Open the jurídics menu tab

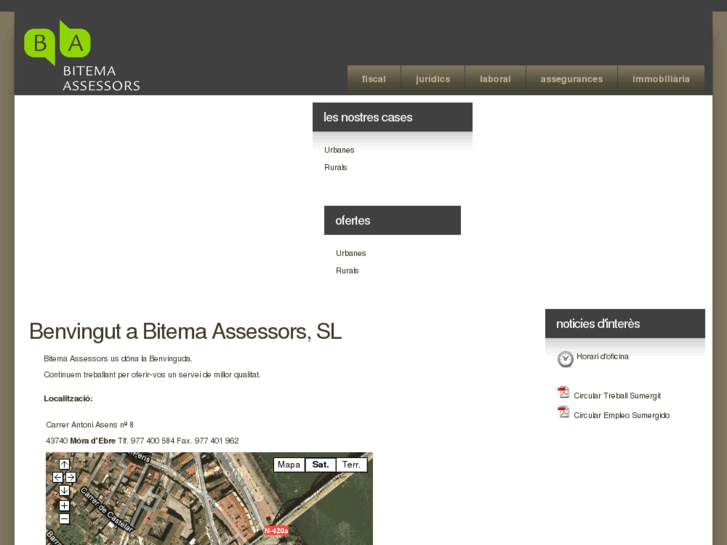click(x=433, y=79)
